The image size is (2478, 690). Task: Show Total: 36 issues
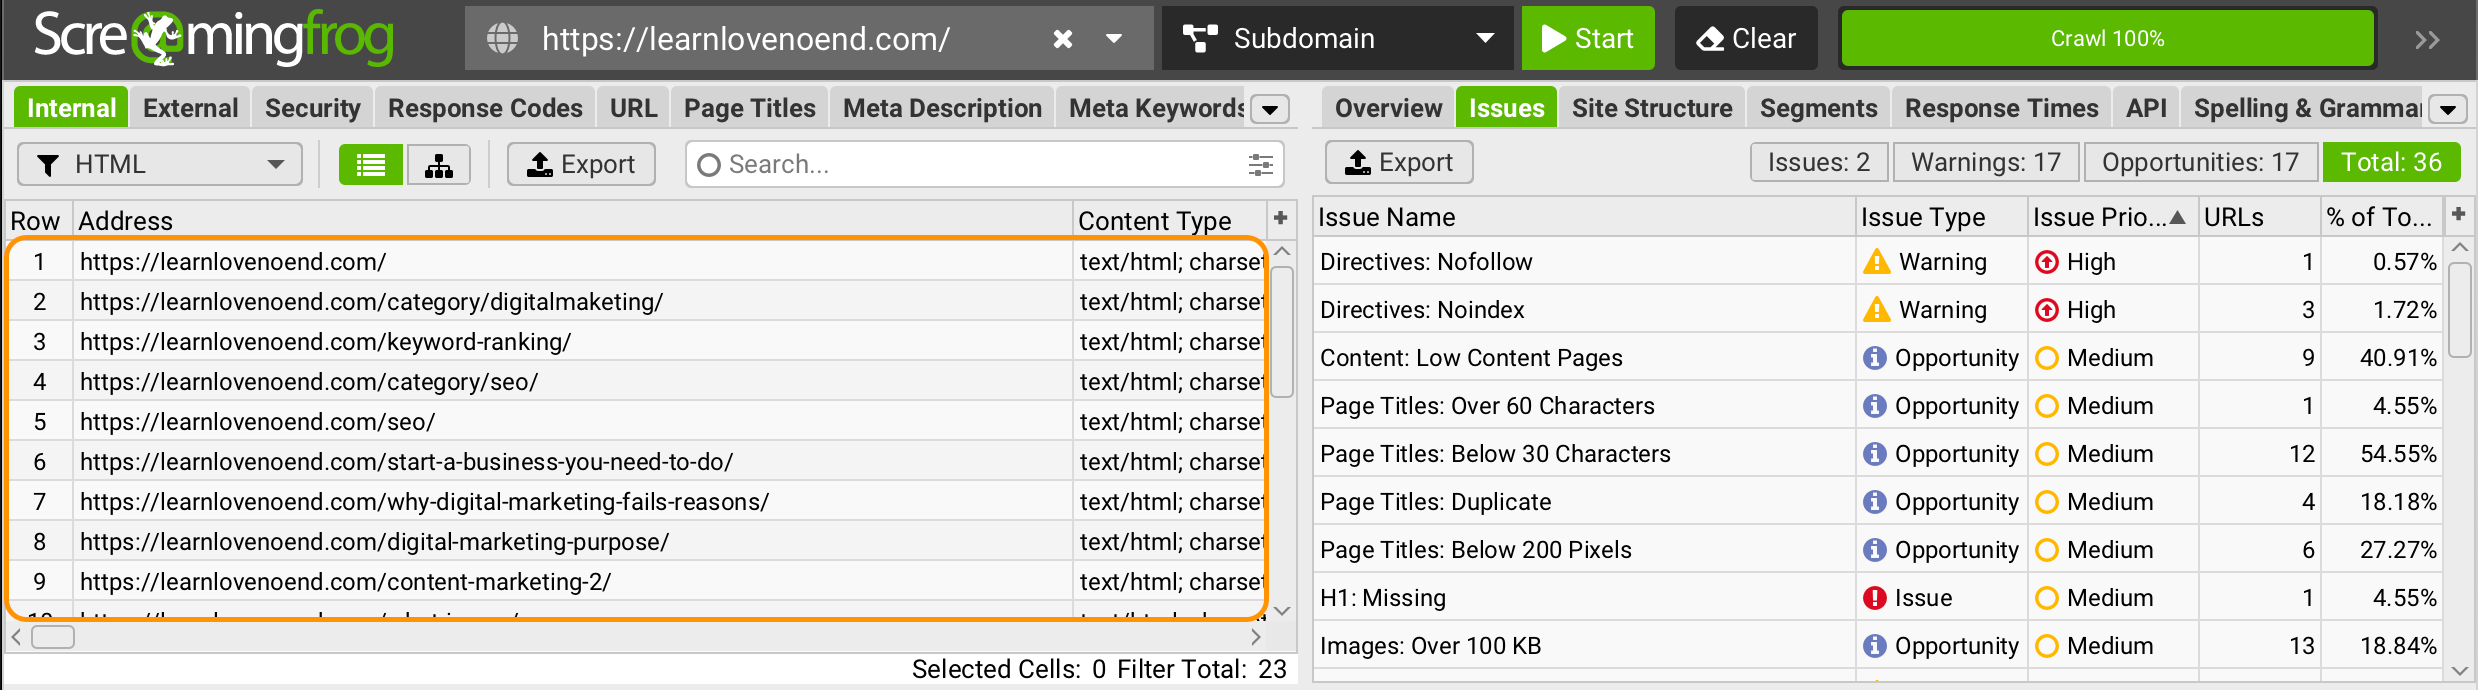[2391, 162]
